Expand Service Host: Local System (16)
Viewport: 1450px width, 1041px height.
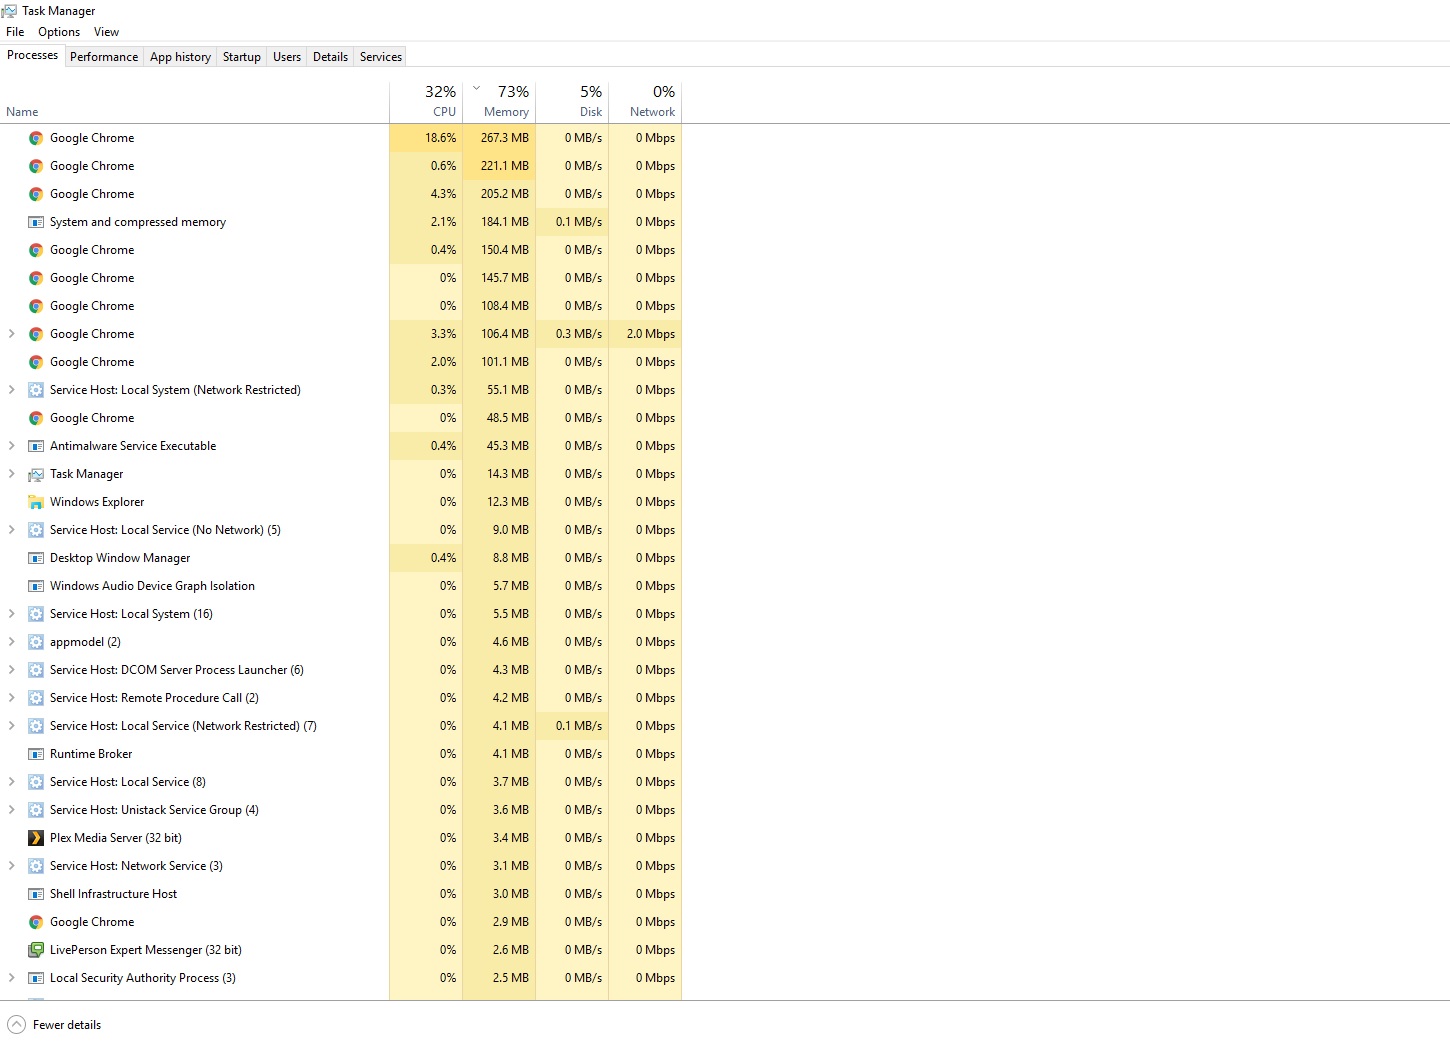(12, 614)
